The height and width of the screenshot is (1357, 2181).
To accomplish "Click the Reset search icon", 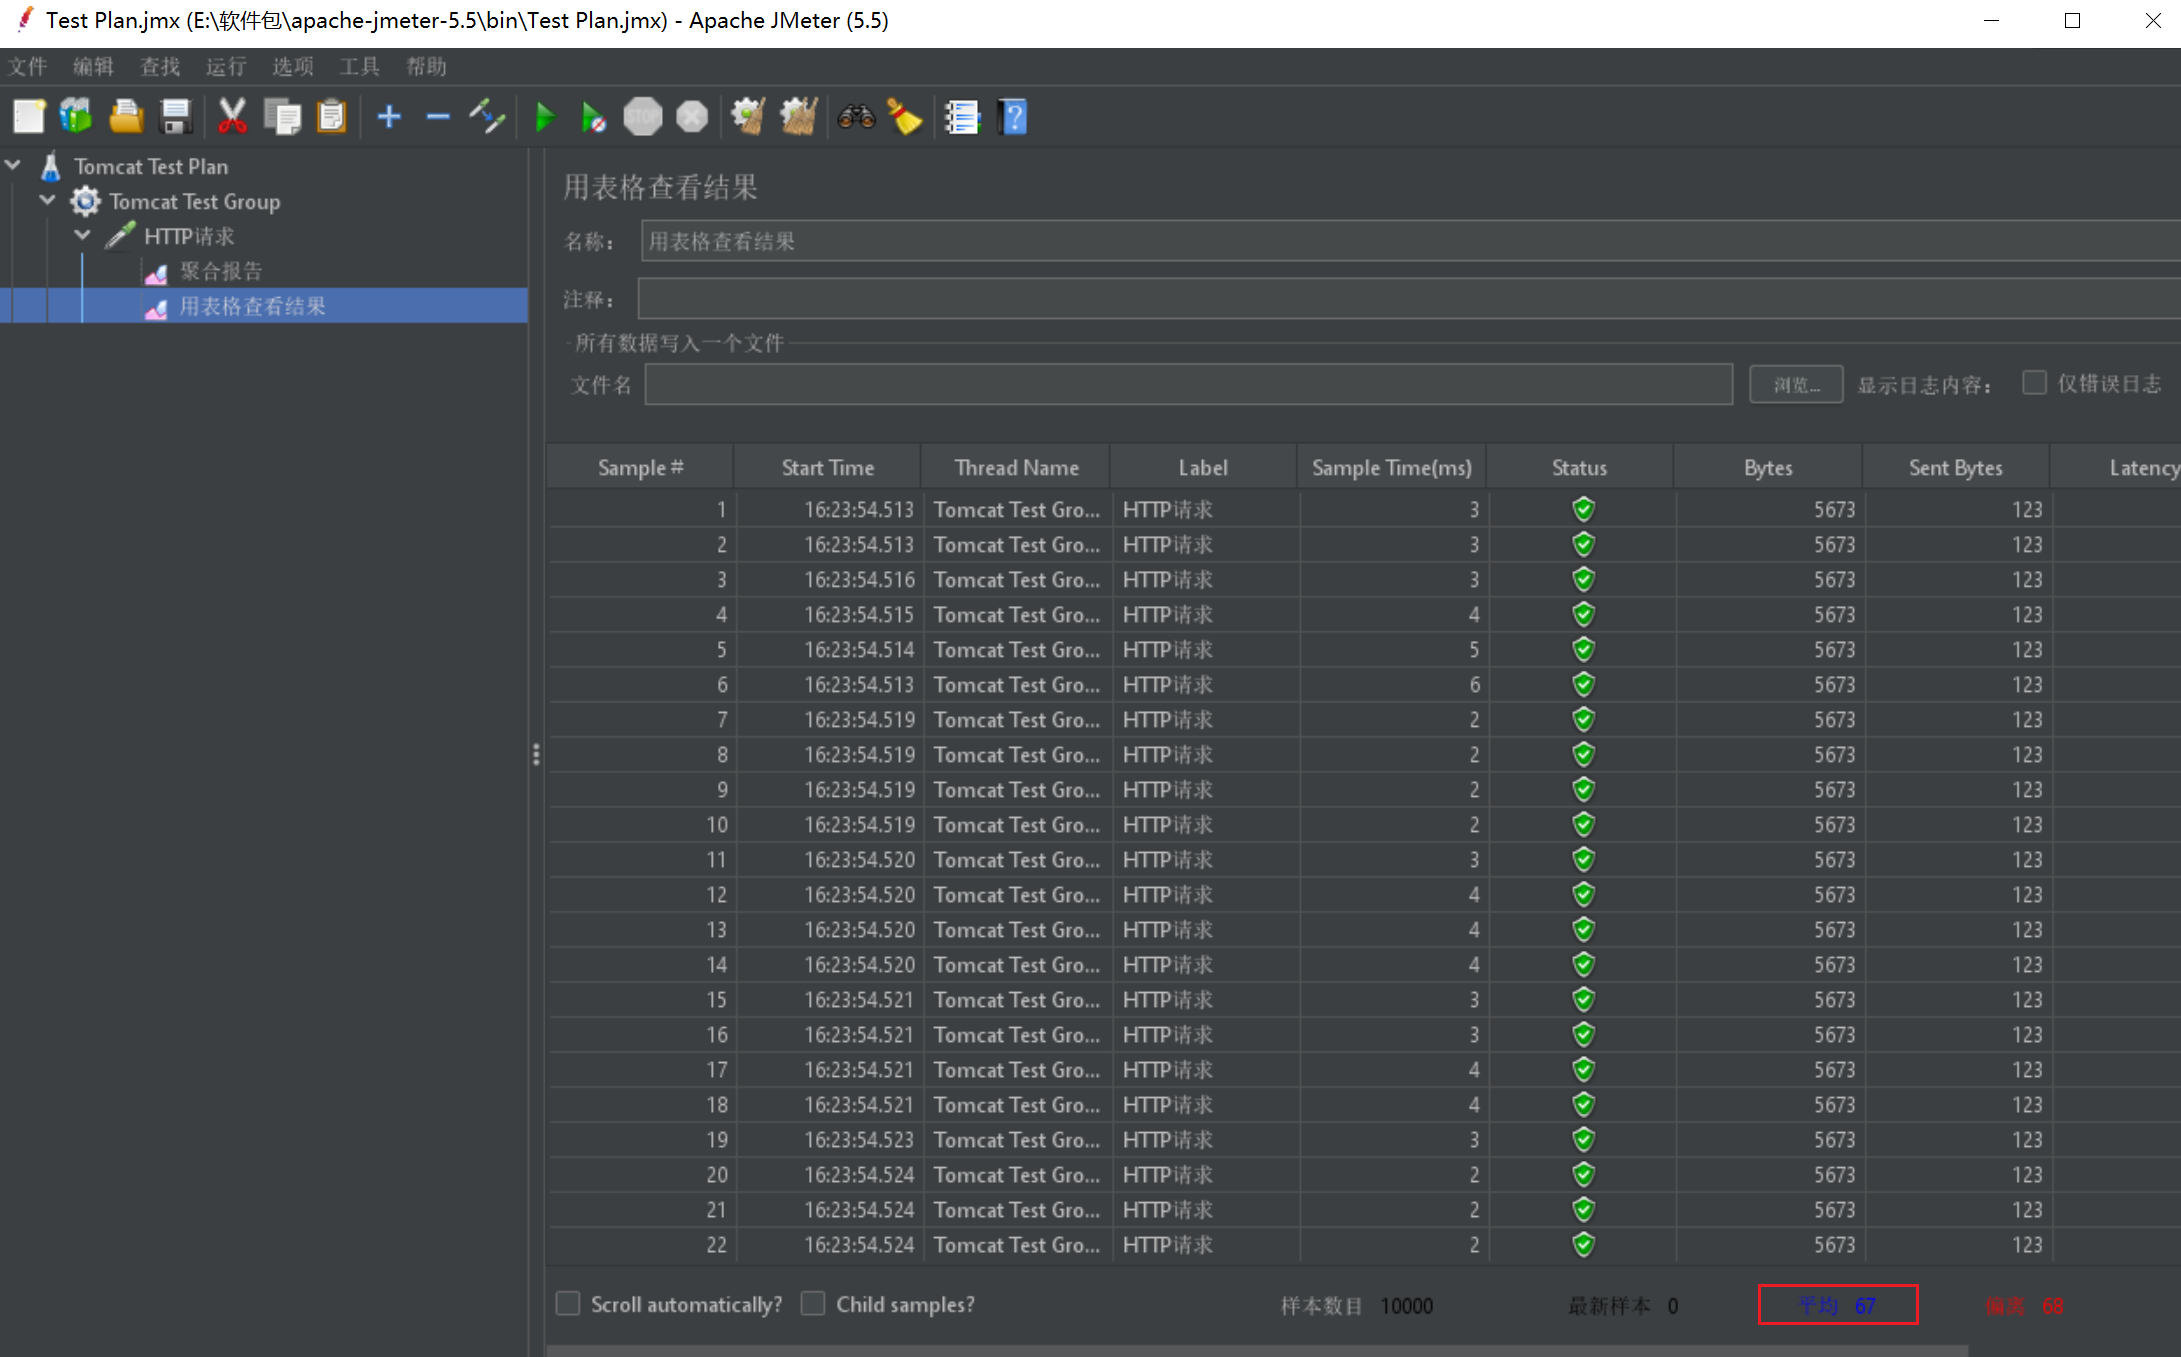I will pos(905,117).
